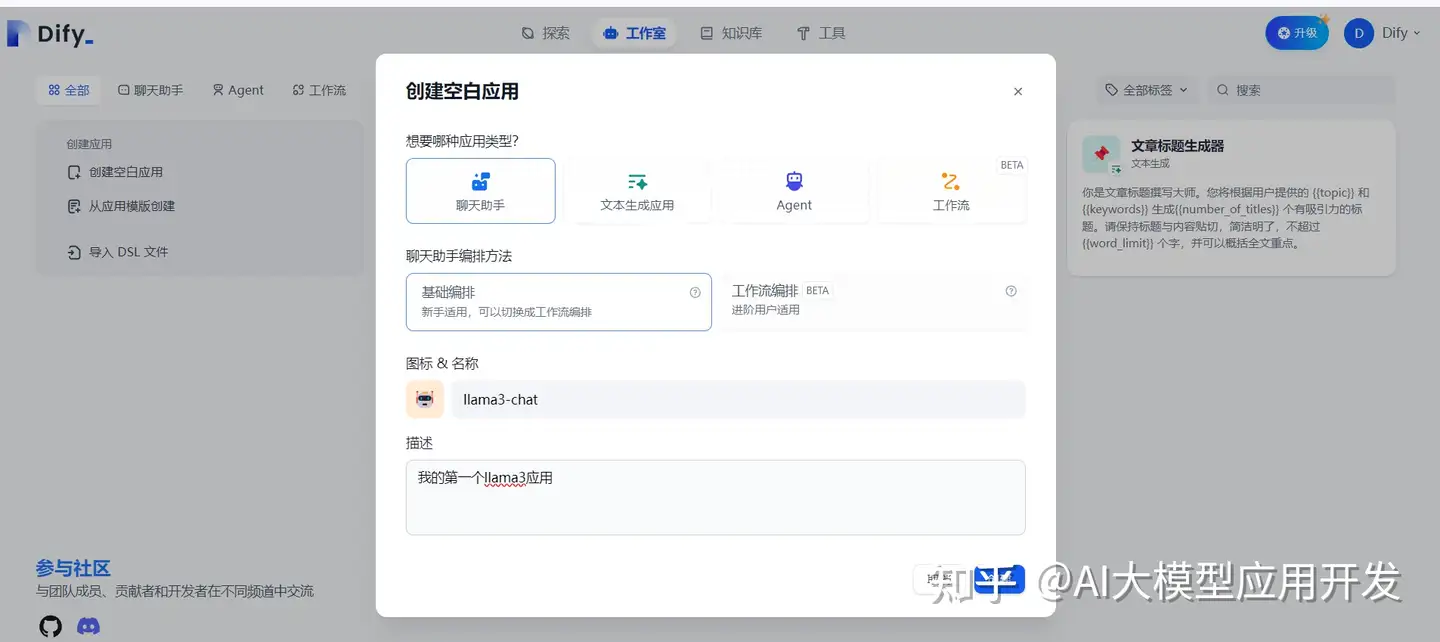Switch to the 工作室 tab in top navigation
The height and width of the screenshot is (642, 1440).
click(634, 33)
